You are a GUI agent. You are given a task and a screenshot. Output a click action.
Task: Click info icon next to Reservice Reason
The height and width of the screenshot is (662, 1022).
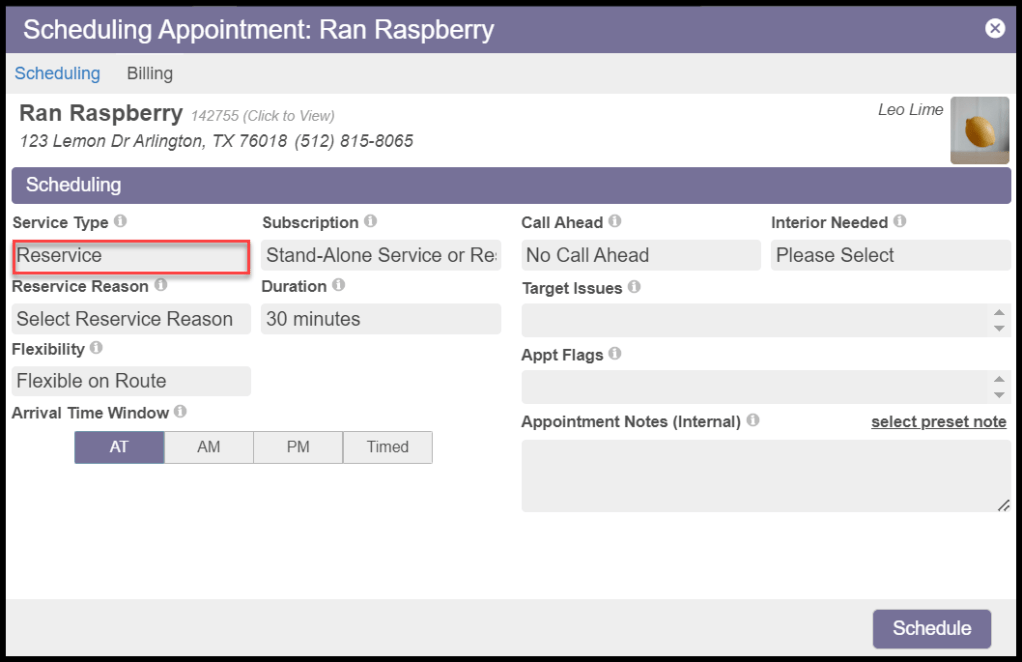pyautogui.click(x=160, y=285)
